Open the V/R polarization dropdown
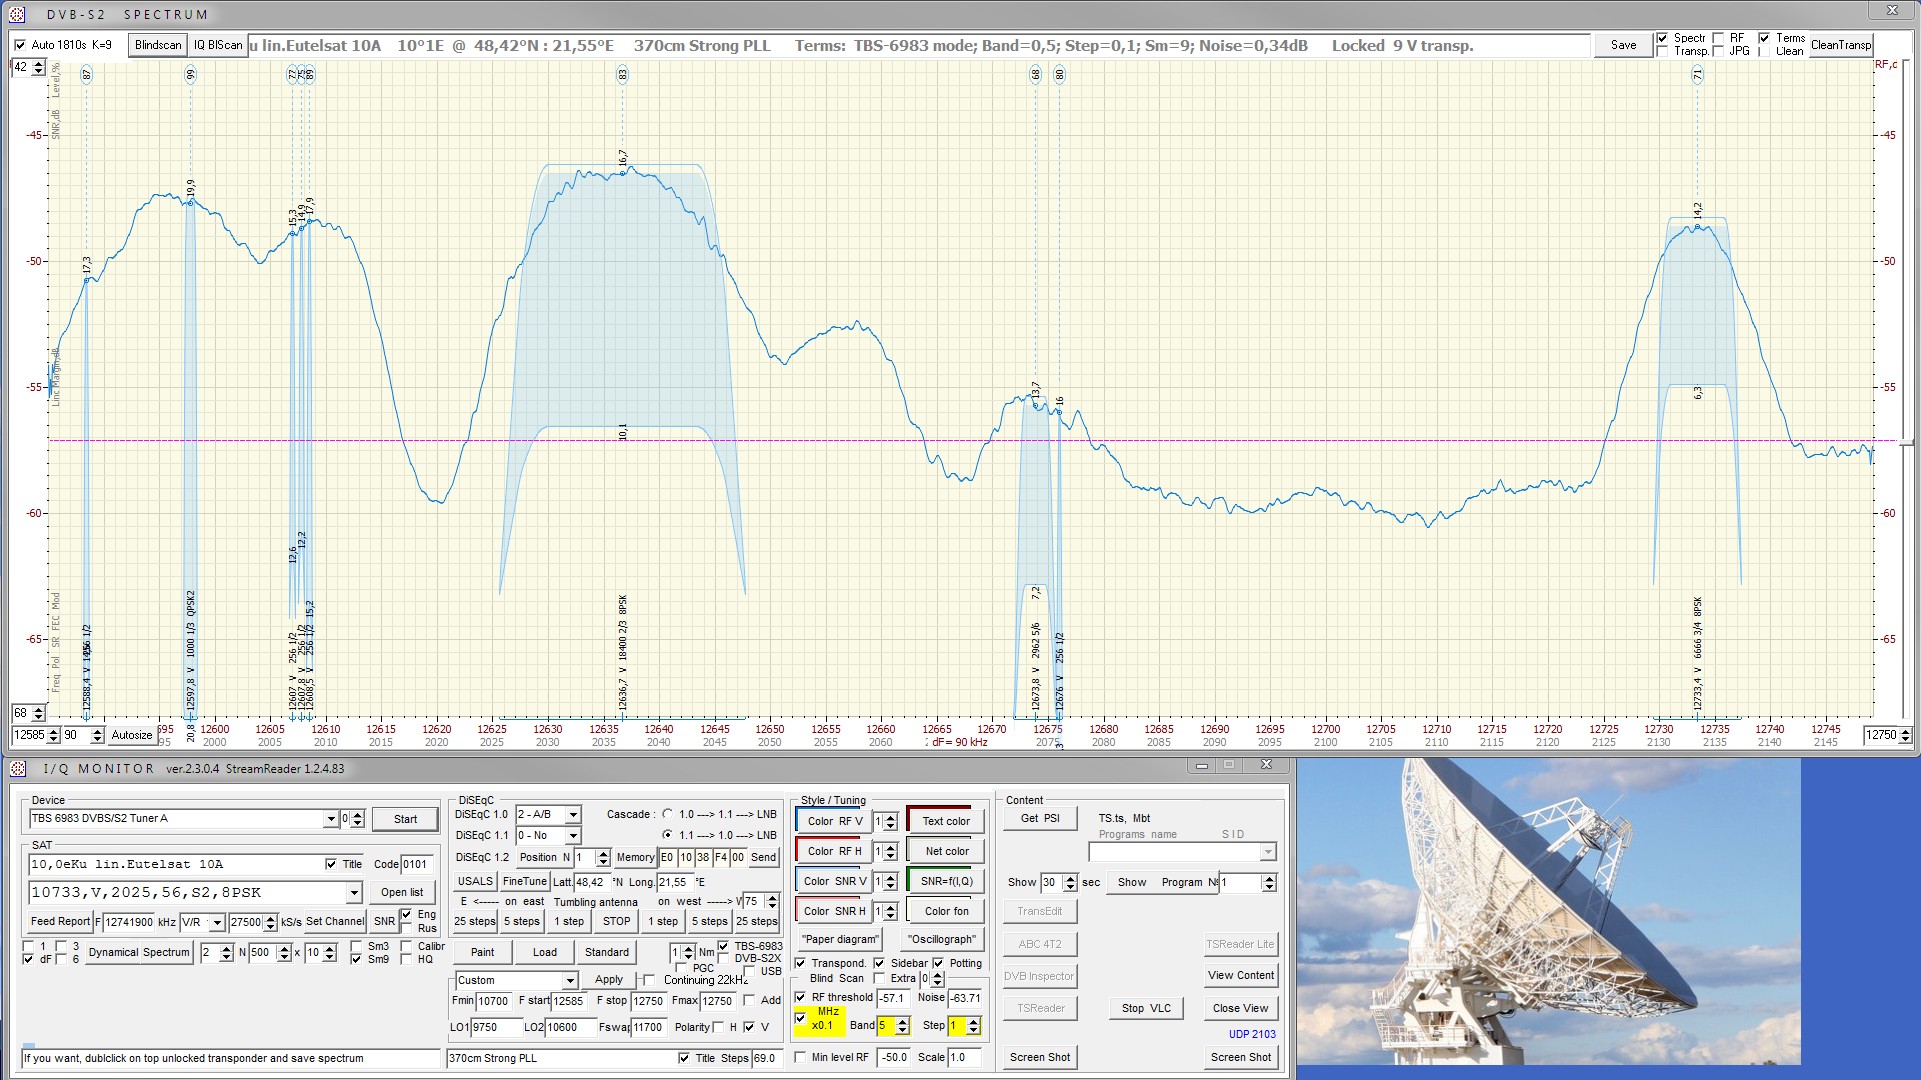The image size is (1921, 1080). click(216, 922)
